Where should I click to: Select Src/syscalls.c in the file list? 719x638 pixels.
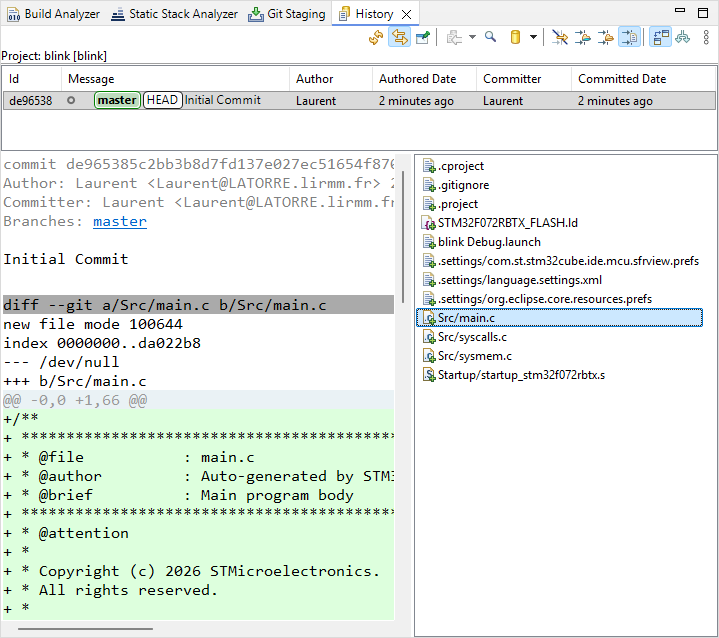pos(472,337)
